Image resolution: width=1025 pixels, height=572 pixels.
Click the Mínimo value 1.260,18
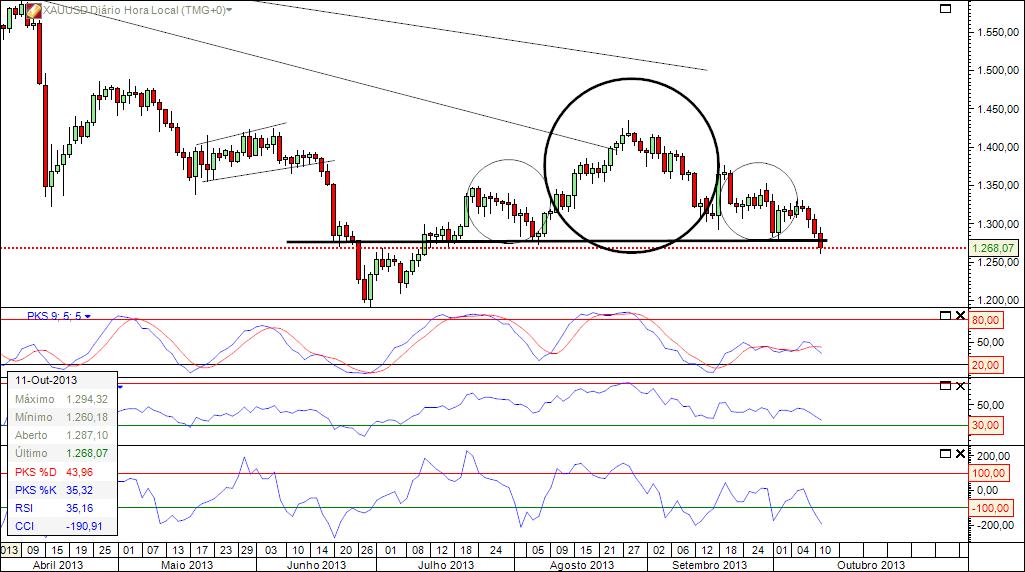[x=87, y=417]
